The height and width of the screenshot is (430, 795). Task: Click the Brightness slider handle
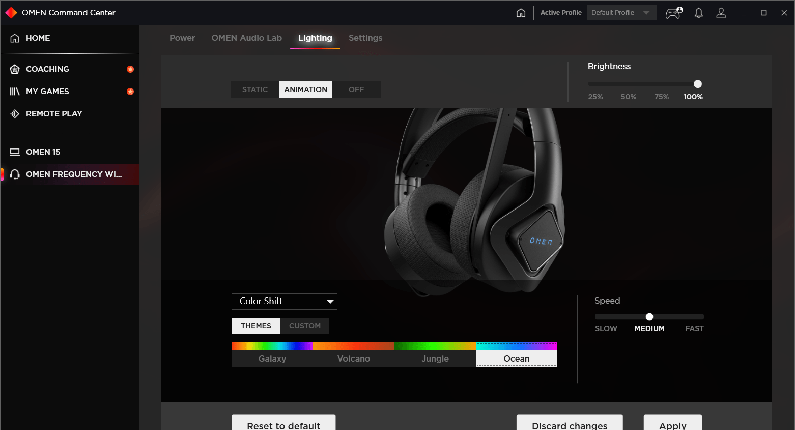point(698,84)
